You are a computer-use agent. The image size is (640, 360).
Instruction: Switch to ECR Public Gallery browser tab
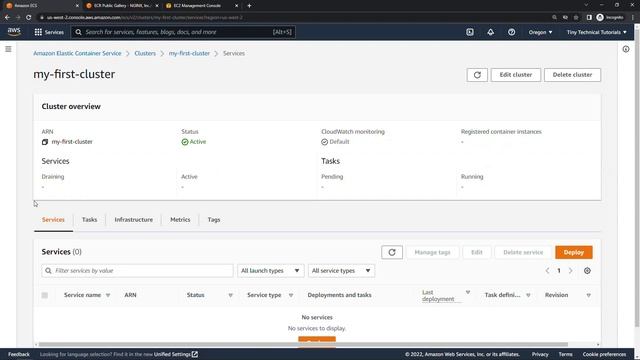click(122, 6)
